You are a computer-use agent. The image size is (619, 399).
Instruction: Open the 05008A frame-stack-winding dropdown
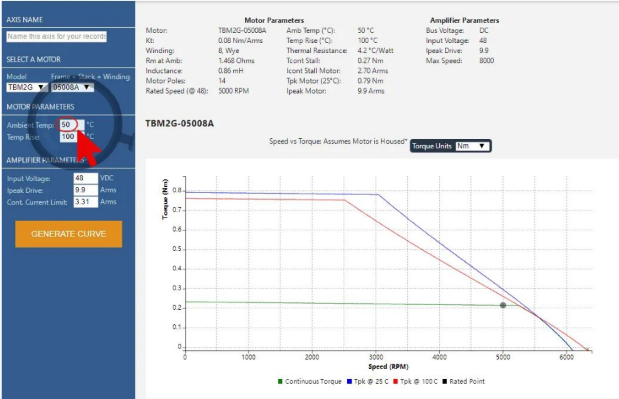[x=72, y=87]
